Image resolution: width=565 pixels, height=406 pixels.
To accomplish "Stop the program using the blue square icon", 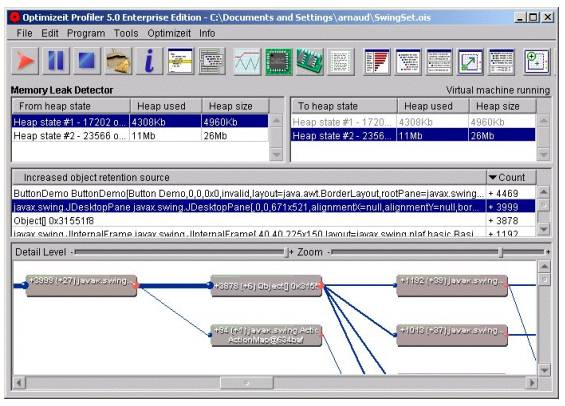I will pos(87,61).
